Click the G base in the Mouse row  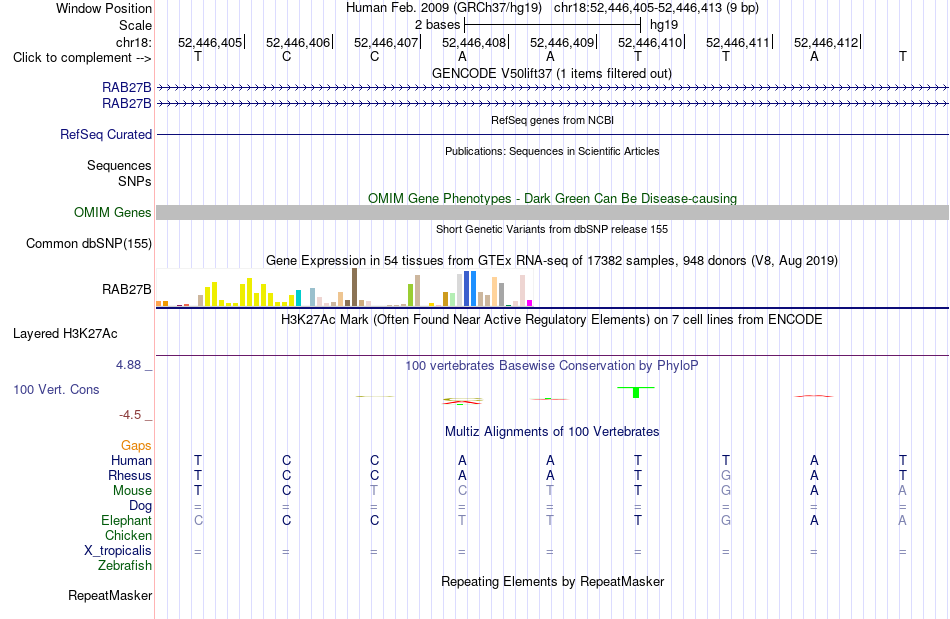[x=726, y=491]
